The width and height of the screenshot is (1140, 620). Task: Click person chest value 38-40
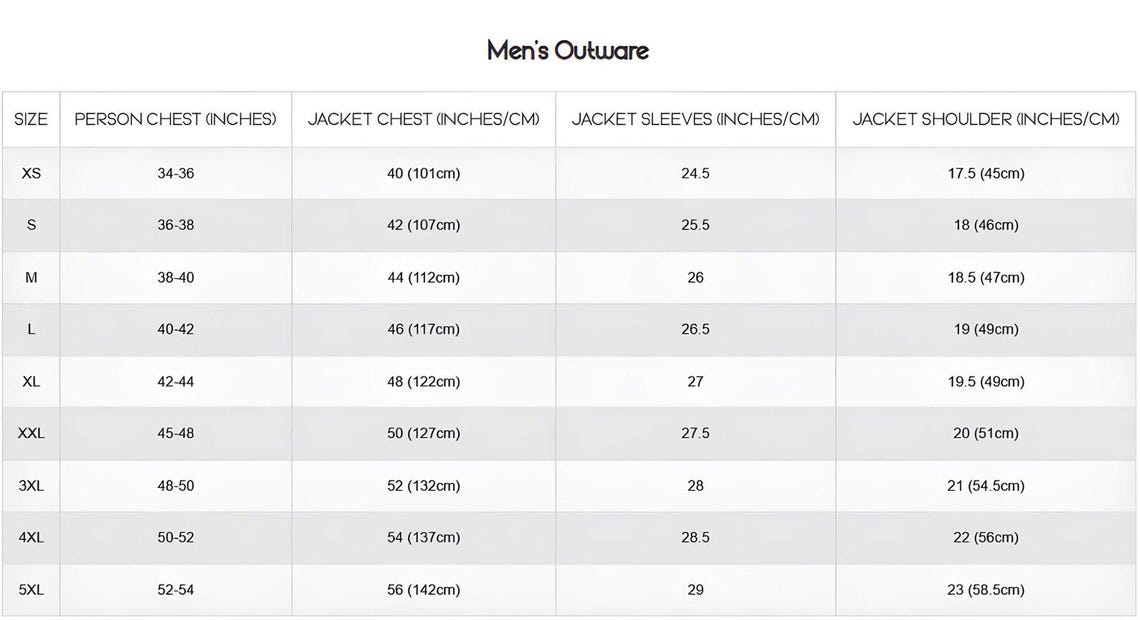point(175,277)
